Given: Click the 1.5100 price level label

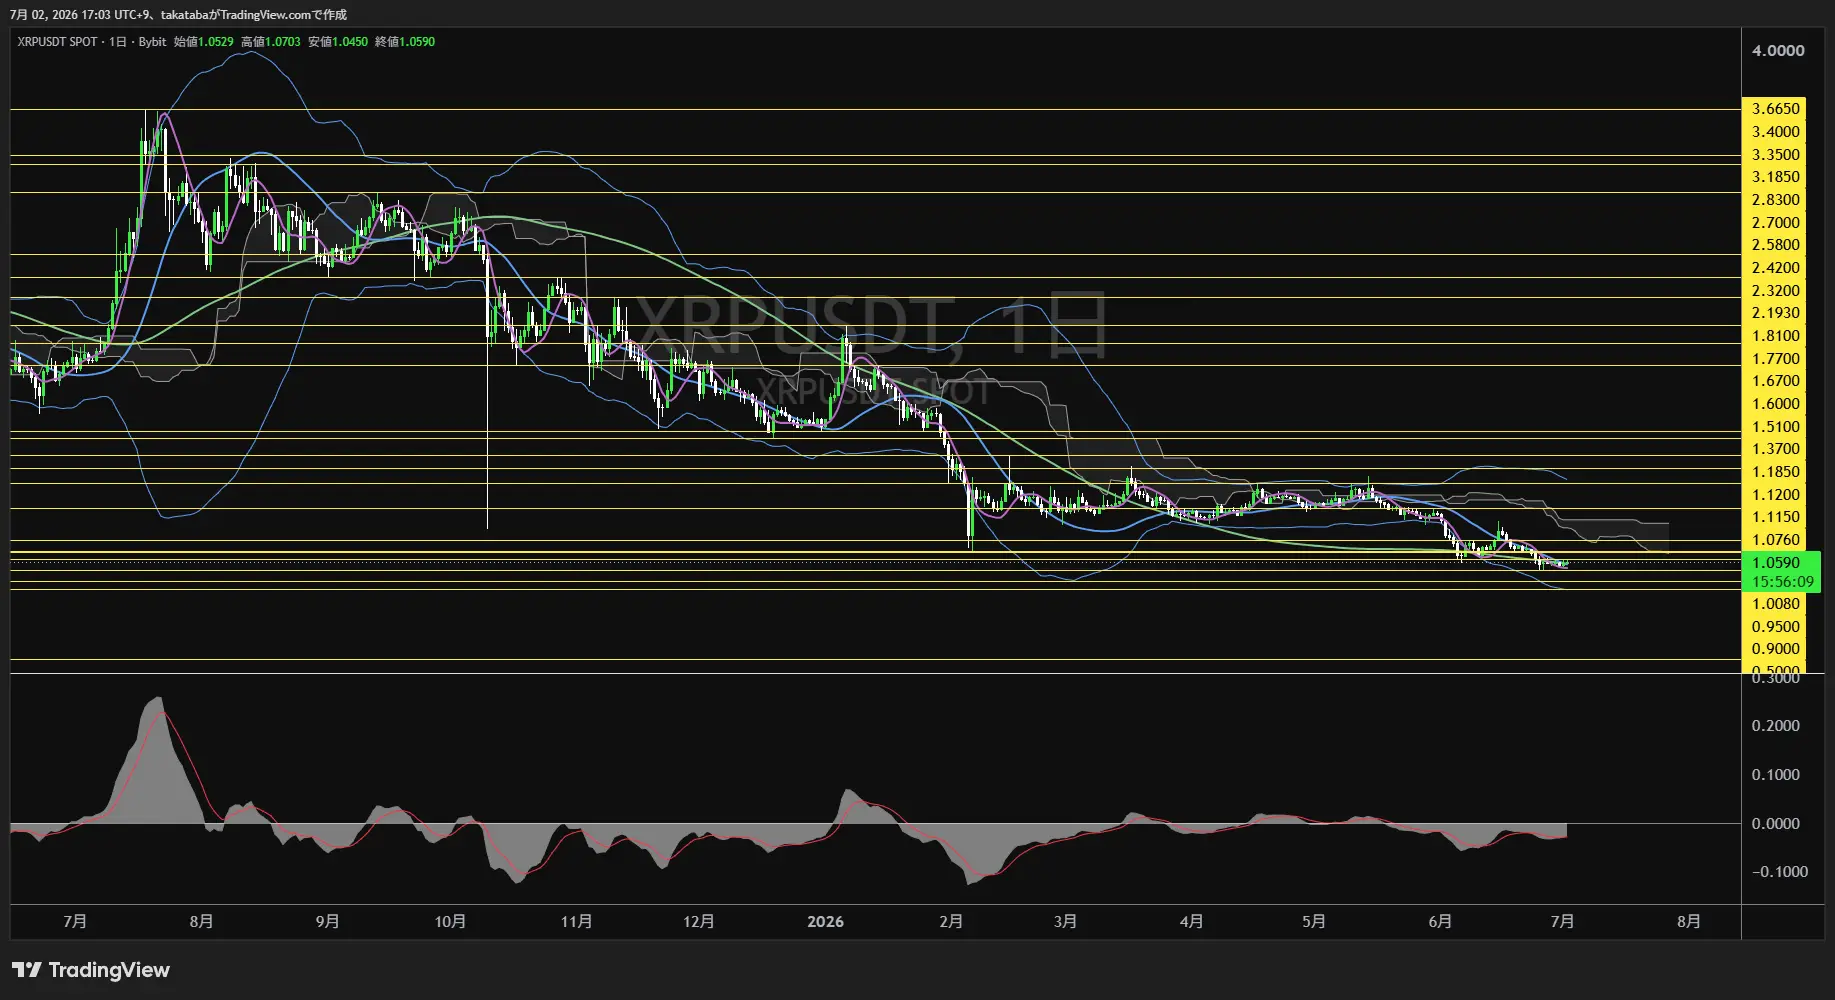Looking at the screenshot, I should (1776, 427).
